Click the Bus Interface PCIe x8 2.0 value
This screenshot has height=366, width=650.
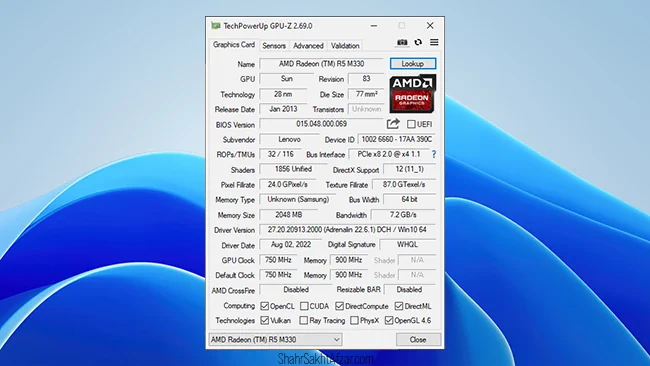[x=389, y=154]
